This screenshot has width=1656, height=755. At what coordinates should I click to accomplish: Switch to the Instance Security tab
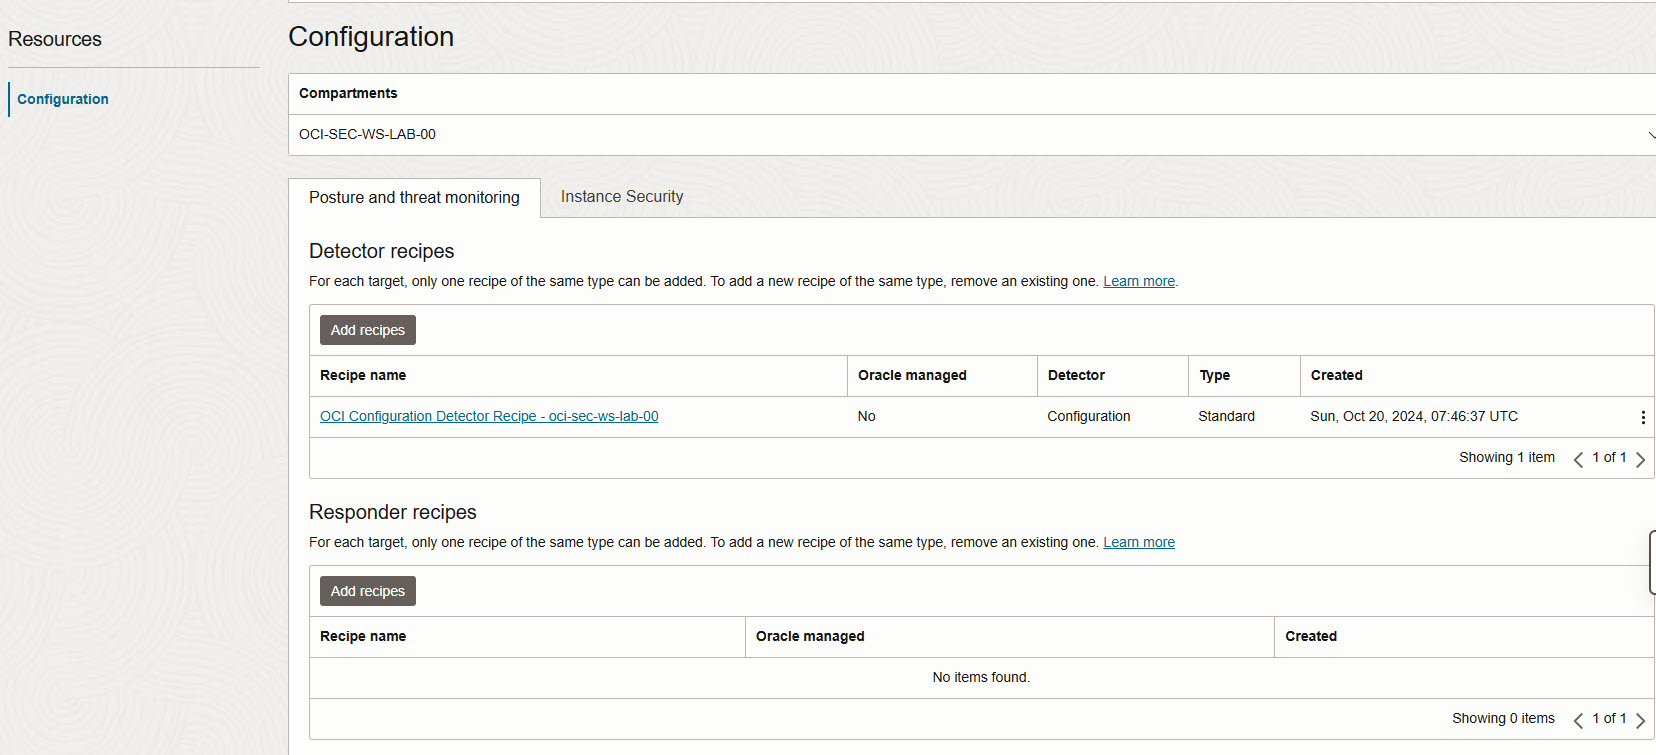click(622, 197)
